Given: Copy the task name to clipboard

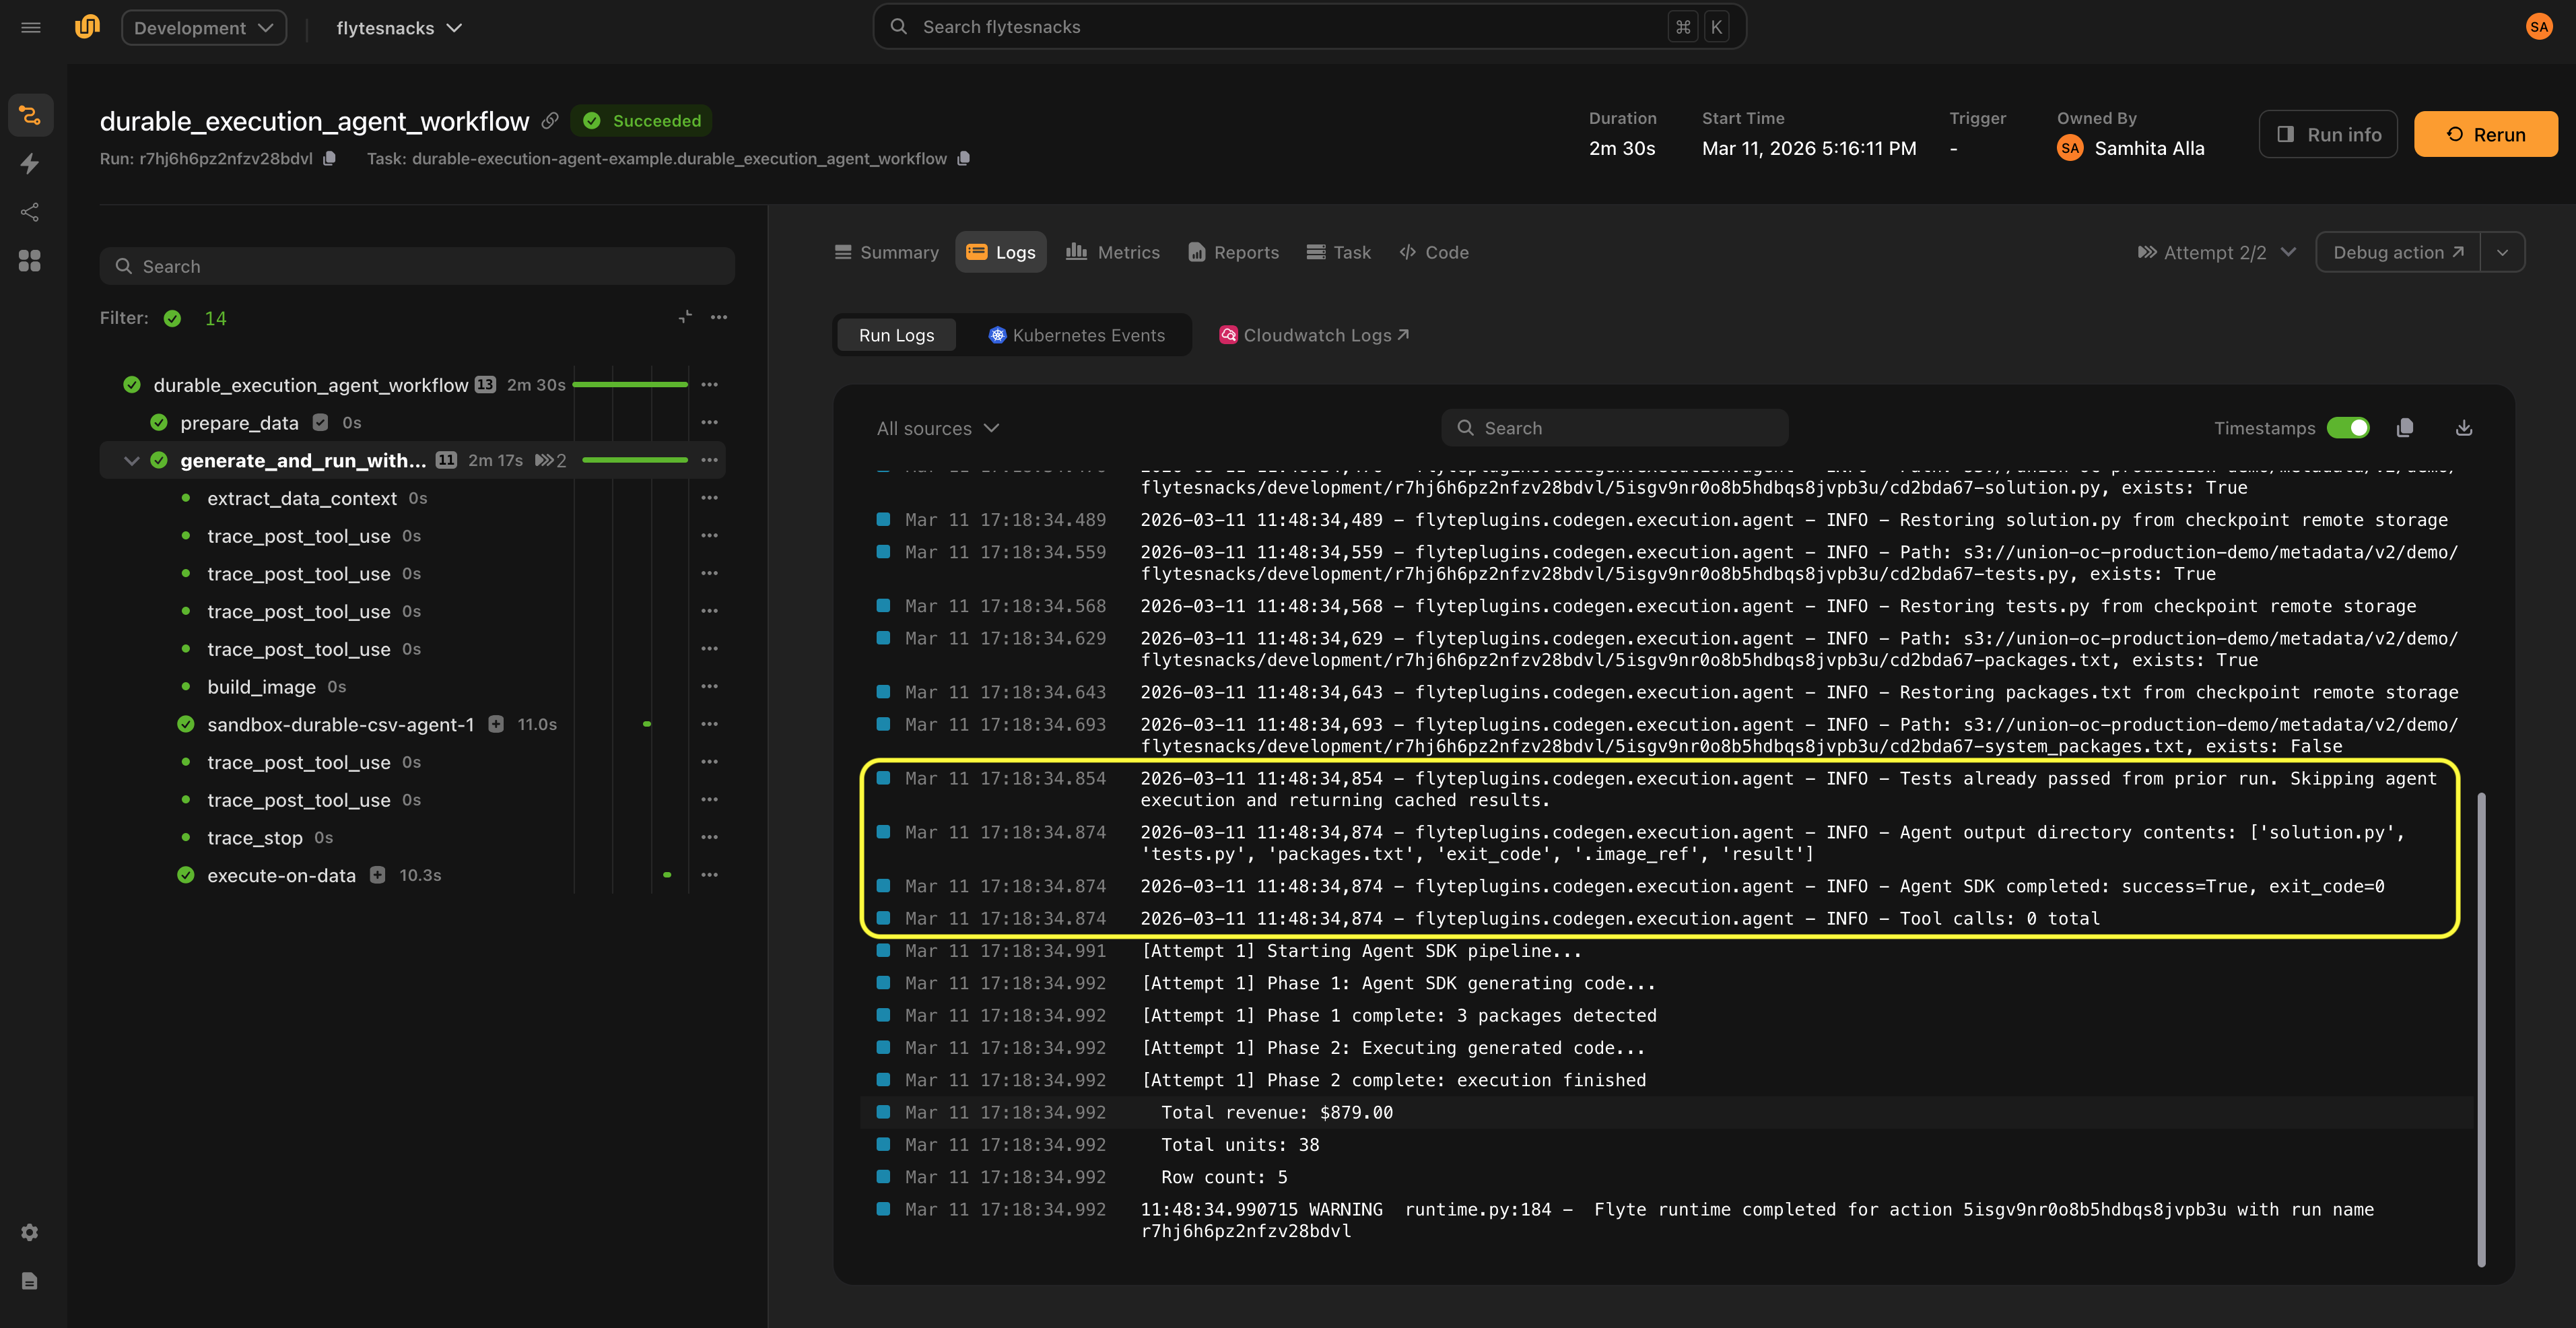Looking at the screenshot, I should click(x=963, y=158).
